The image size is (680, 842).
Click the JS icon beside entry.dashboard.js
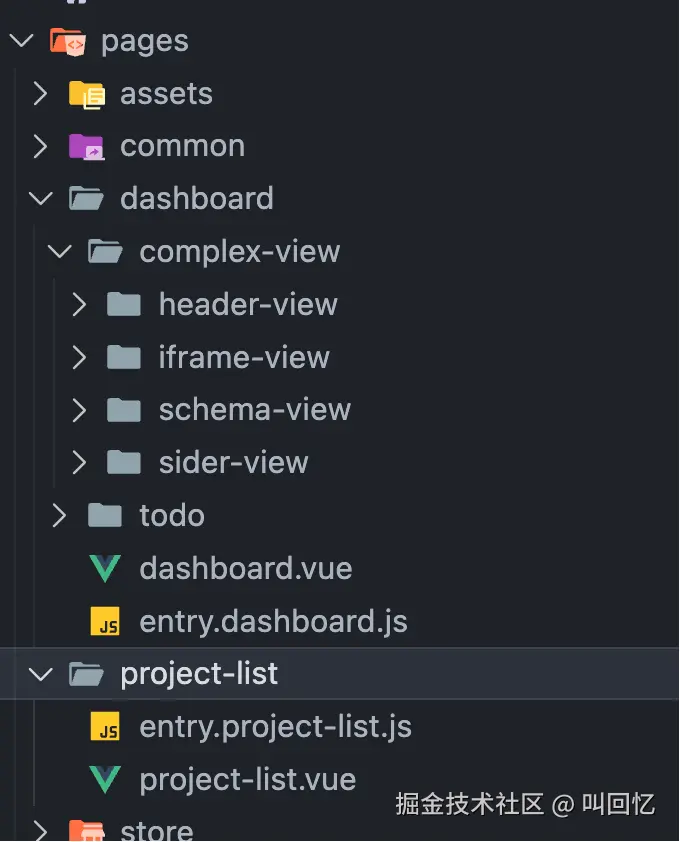(x=105, y=622)
